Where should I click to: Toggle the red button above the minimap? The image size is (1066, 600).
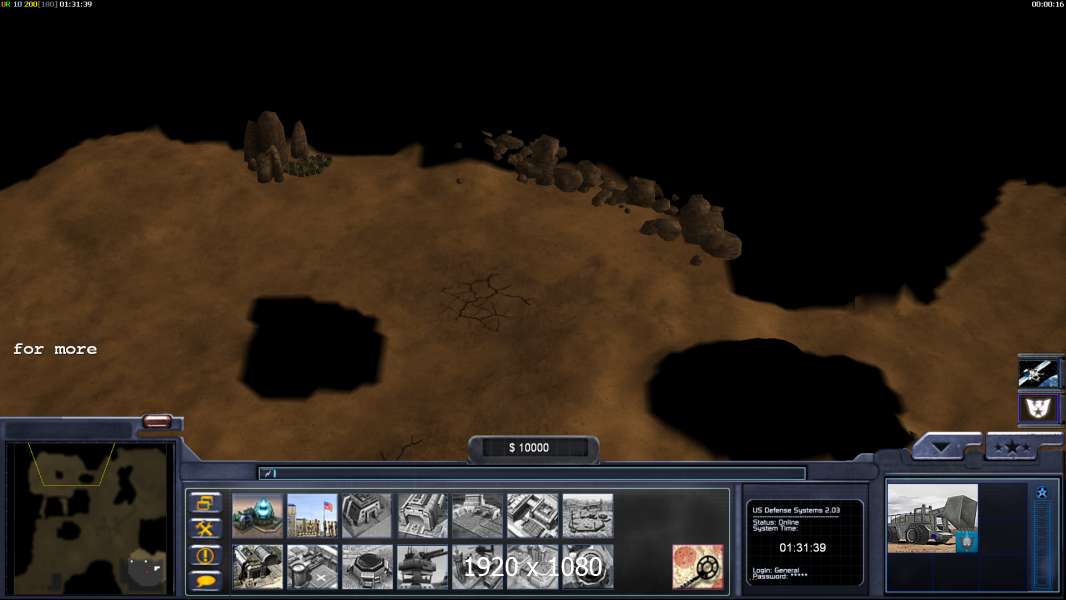pyautogui.click(x=157, y=421)
